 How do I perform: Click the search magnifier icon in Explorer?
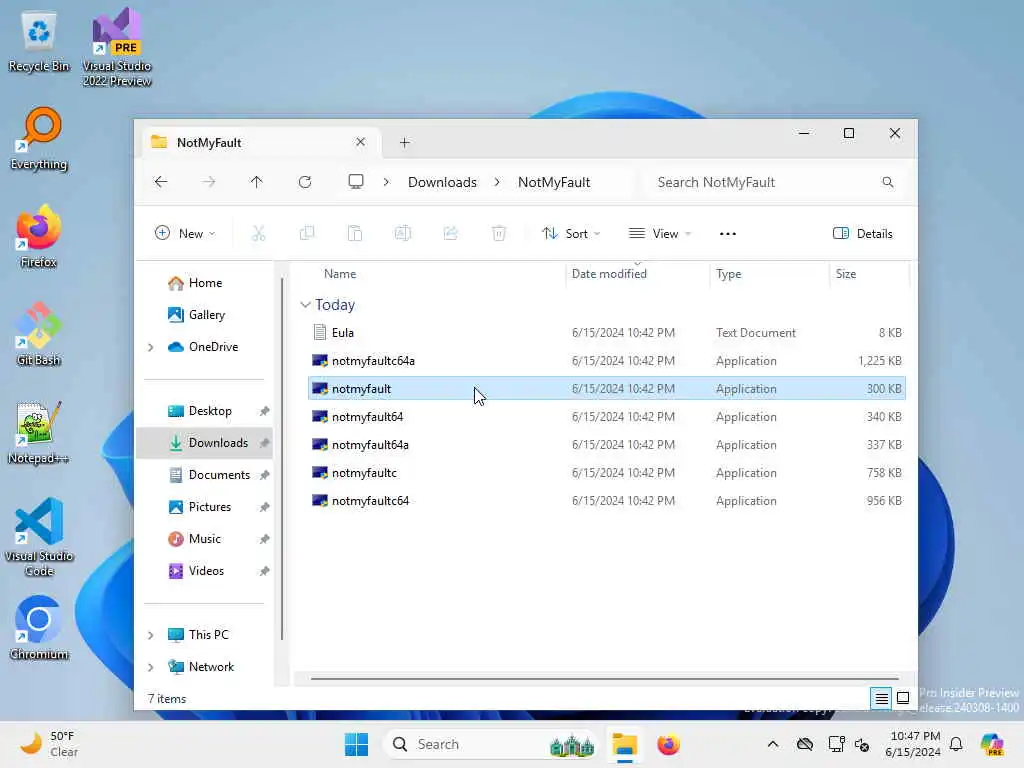(x=888, y=182)
